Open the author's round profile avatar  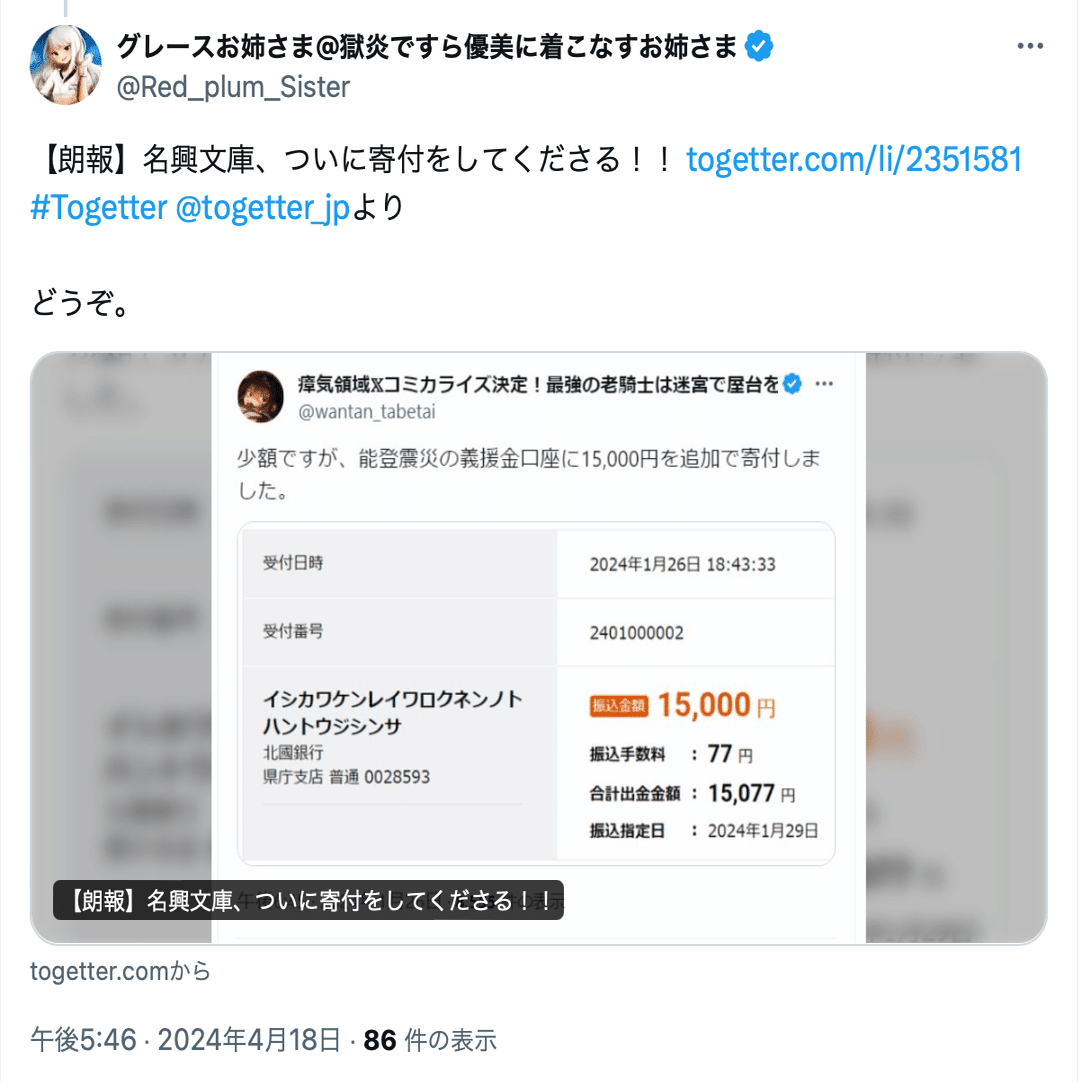(x=66, y=65)
